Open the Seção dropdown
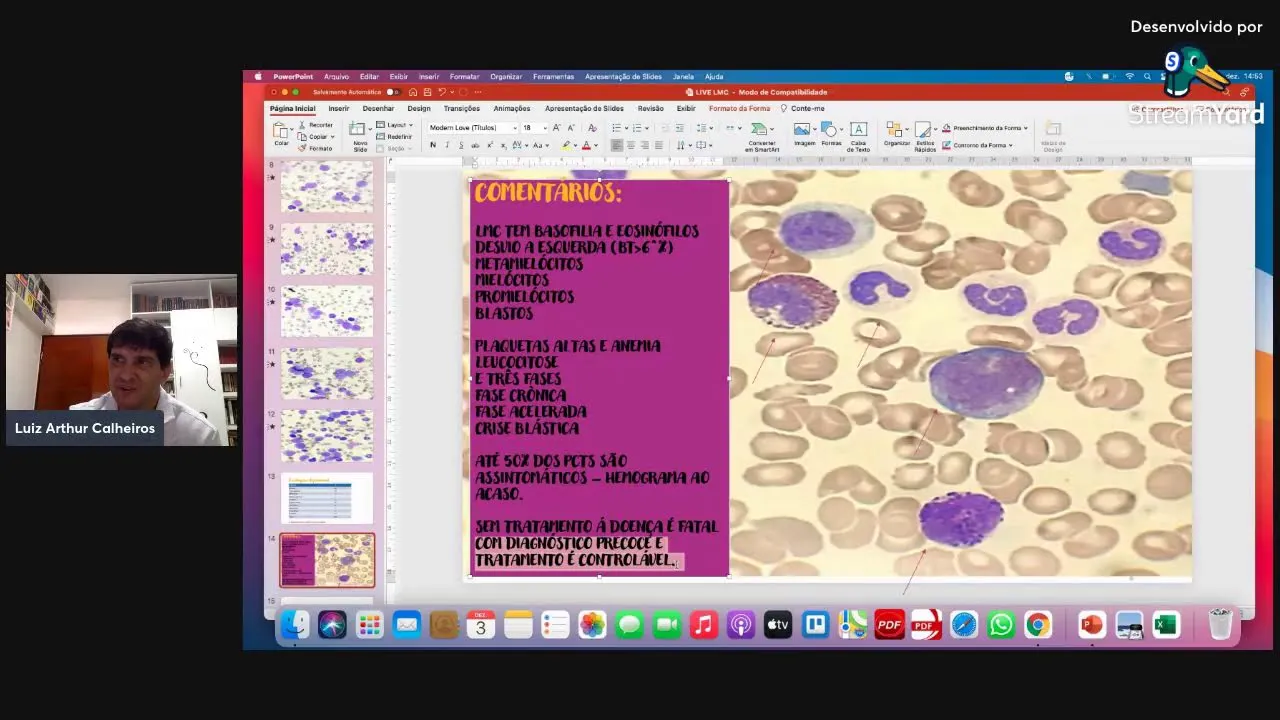This screenshot has height=720, width=1280. click(x=394, y=148)
